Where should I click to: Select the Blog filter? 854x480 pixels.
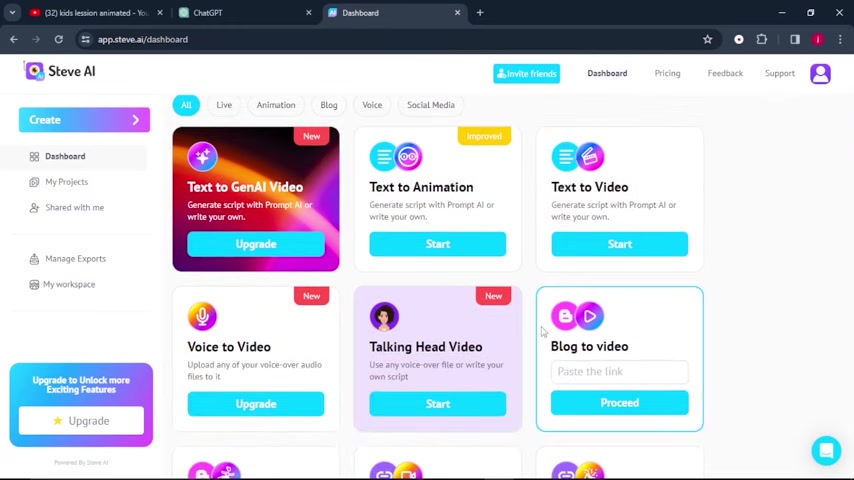[x=329, y=105]
